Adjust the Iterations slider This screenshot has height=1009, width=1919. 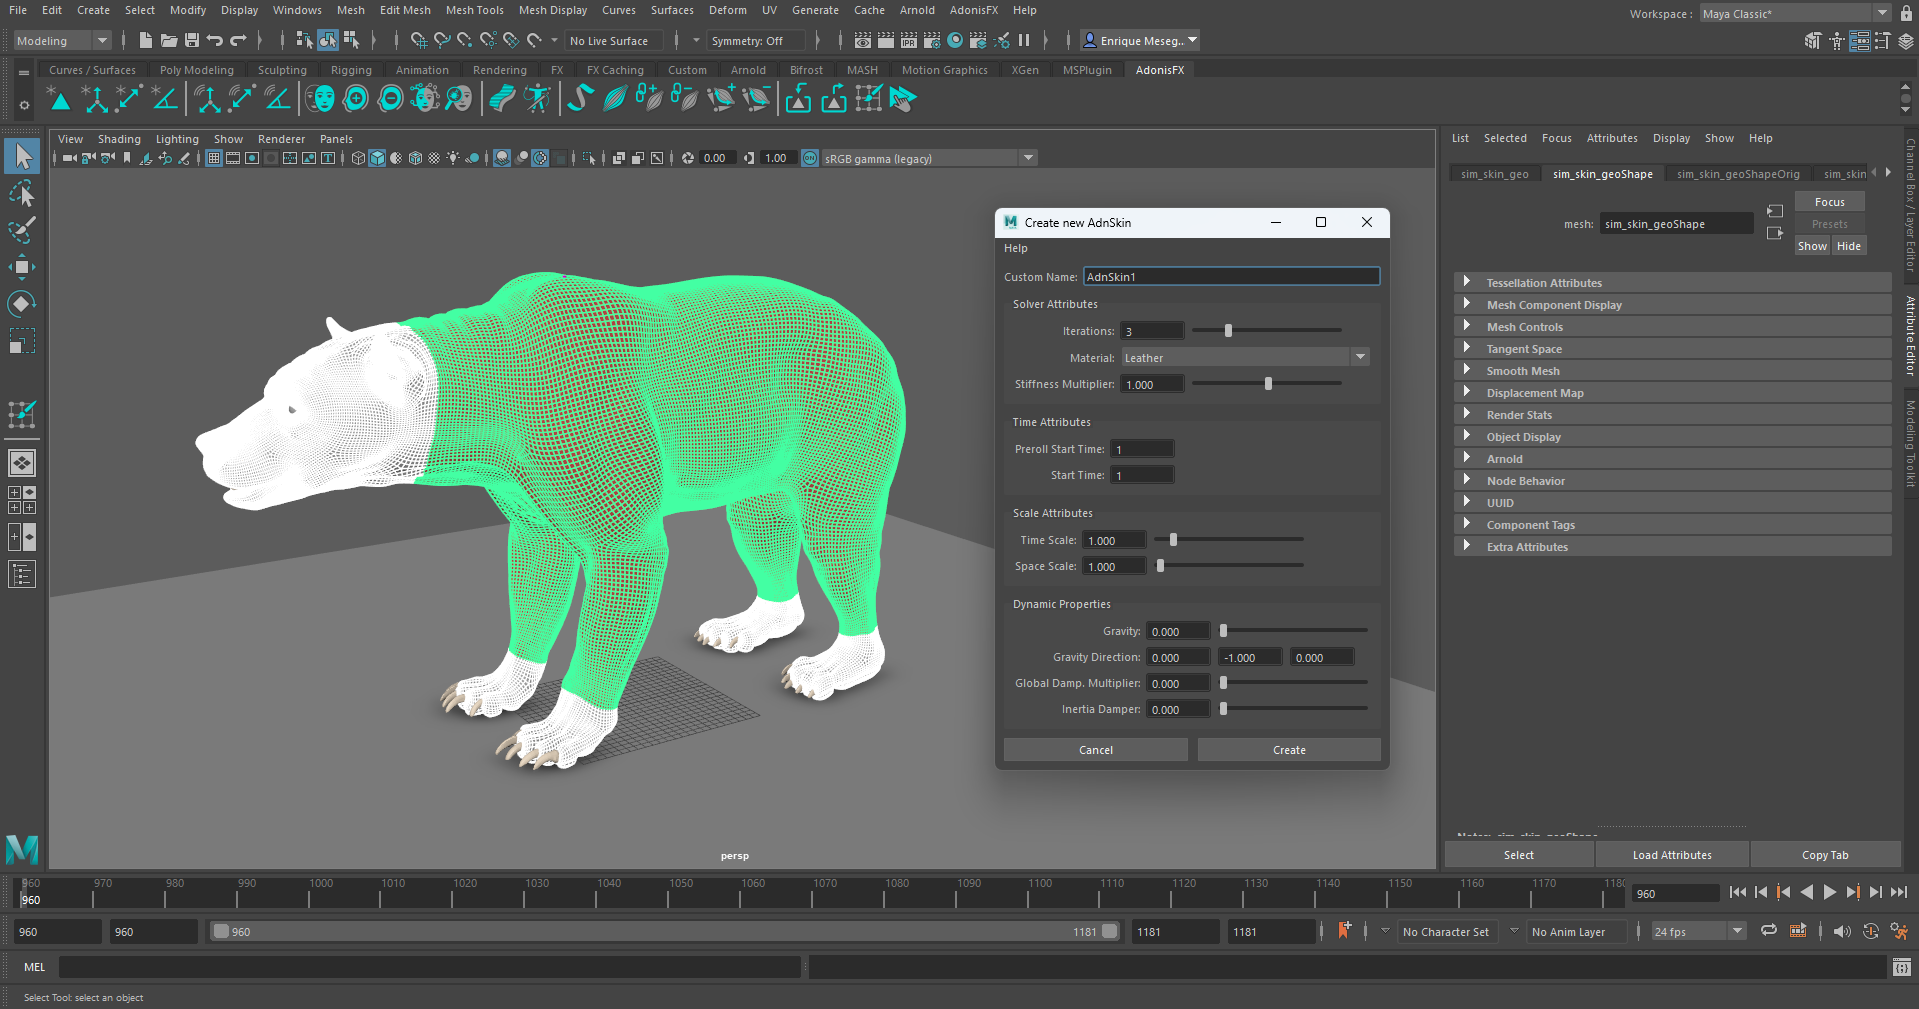(x=1228, y=331)
